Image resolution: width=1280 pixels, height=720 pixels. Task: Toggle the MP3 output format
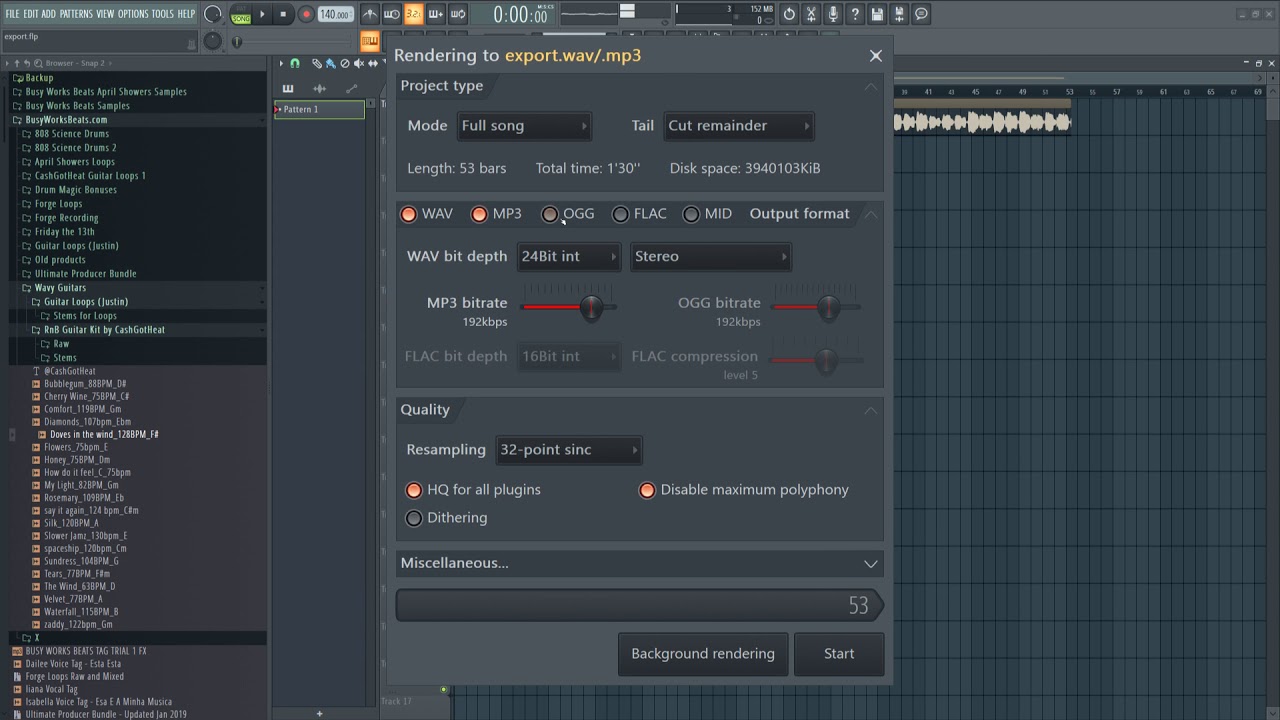[479, 214]
